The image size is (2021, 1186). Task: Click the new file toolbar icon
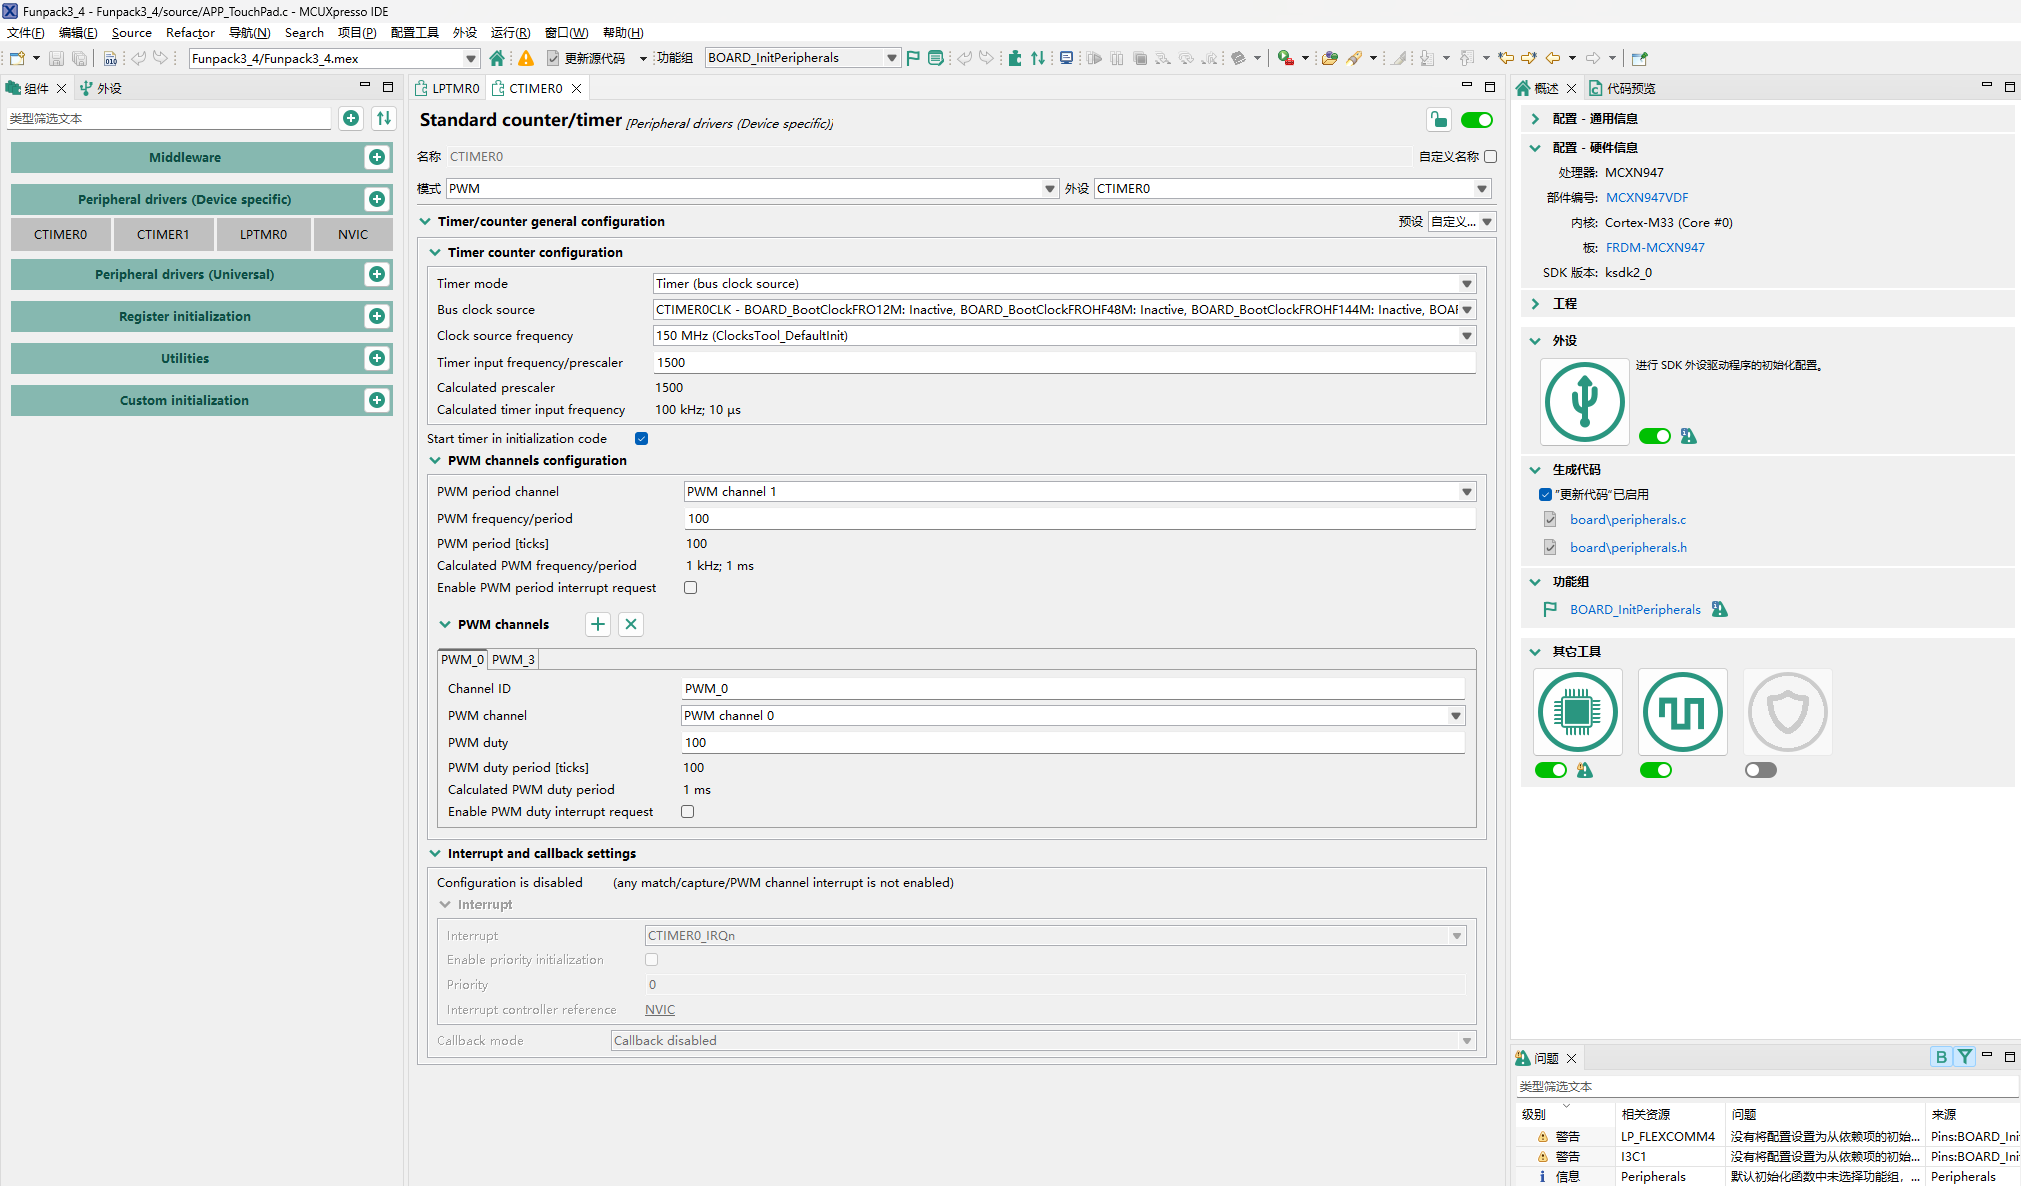click(17, 58)
